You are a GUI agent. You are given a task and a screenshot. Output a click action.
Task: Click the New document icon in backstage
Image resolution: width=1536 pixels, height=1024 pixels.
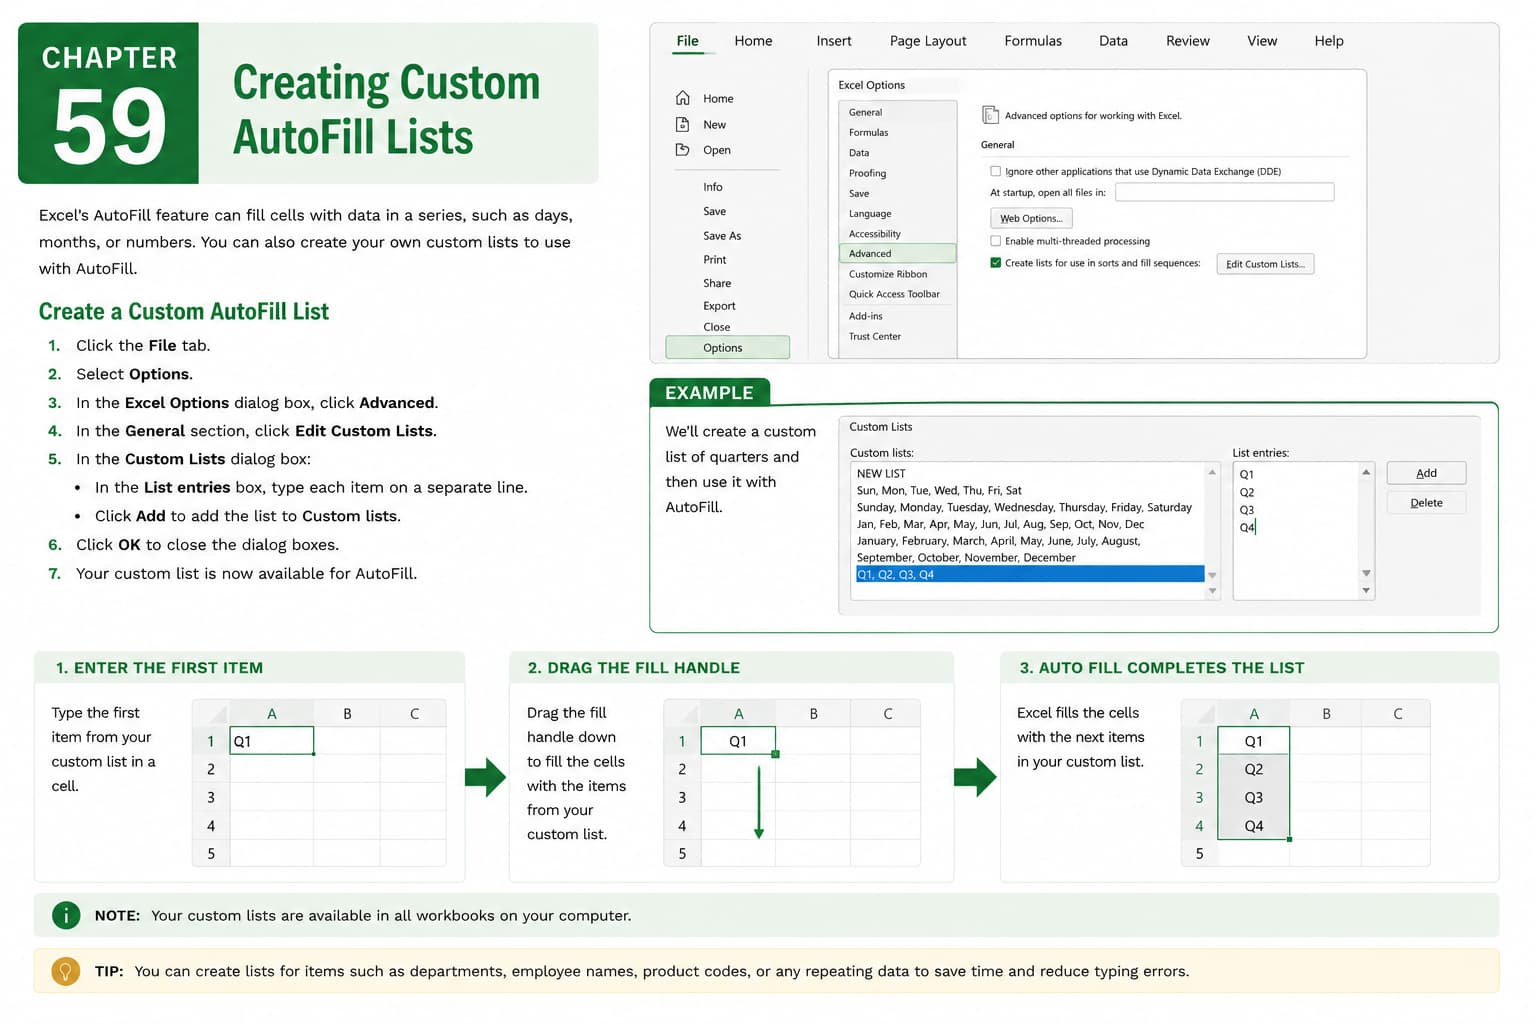tap(683, 124)
